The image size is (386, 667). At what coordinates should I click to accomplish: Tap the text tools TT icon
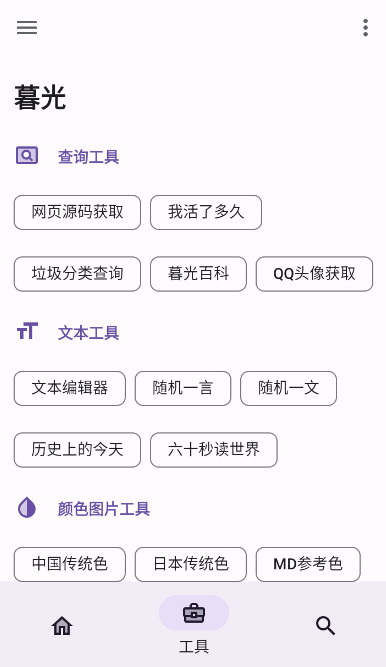[27, 331]
